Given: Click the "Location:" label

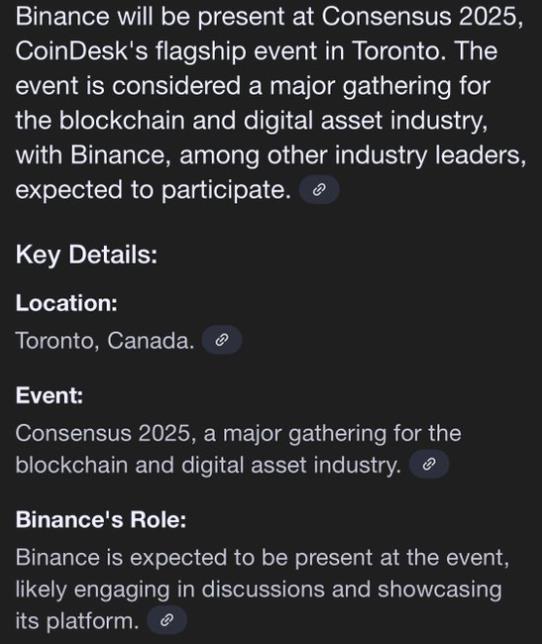Looking at the screenshot, I should [67, 303].
